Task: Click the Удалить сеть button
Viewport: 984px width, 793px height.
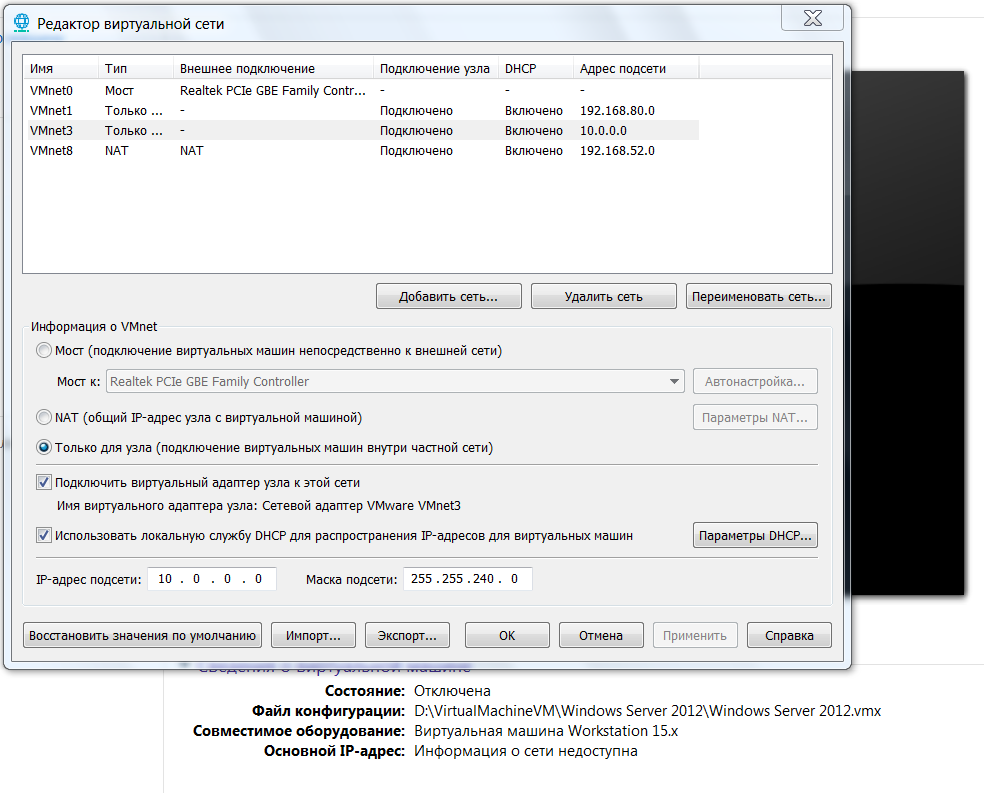Action: [604, 297]
